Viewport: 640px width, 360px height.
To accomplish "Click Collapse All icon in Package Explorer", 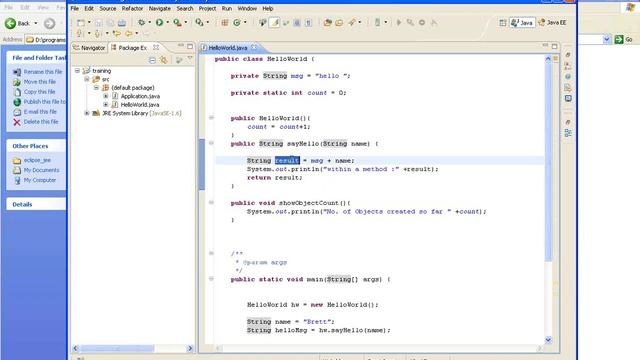I will point(152,60).
